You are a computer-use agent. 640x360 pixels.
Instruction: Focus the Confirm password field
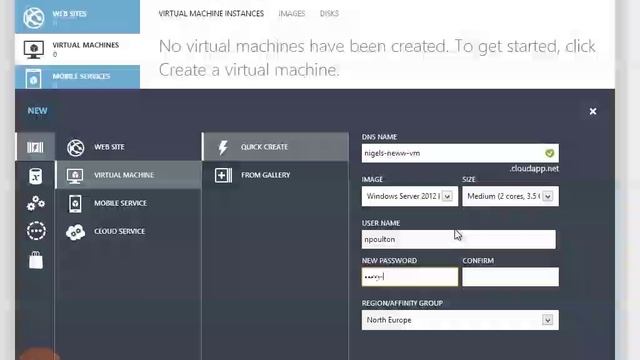[510, 277]
